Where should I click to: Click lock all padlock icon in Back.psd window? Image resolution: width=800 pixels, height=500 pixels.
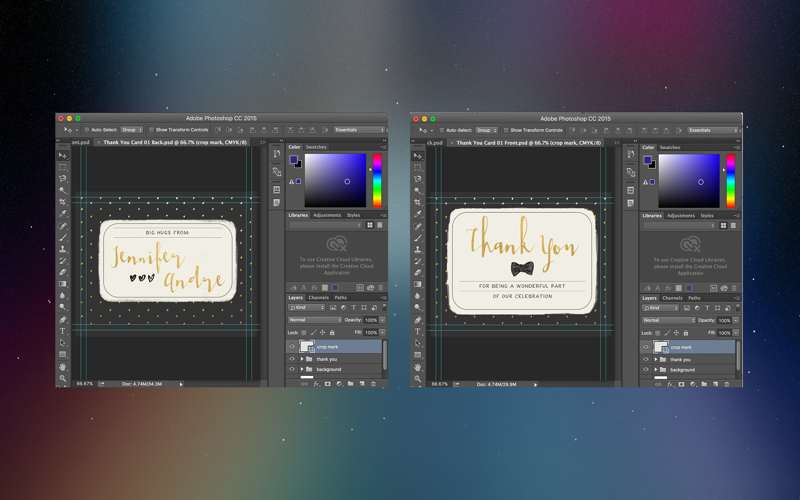332,333
